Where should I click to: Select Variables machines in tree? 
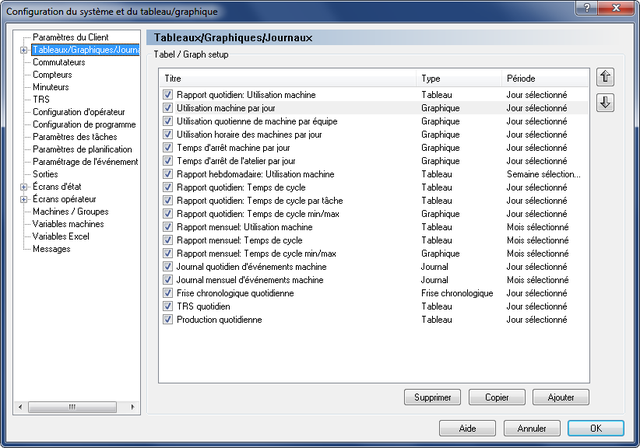coord(68,224)
